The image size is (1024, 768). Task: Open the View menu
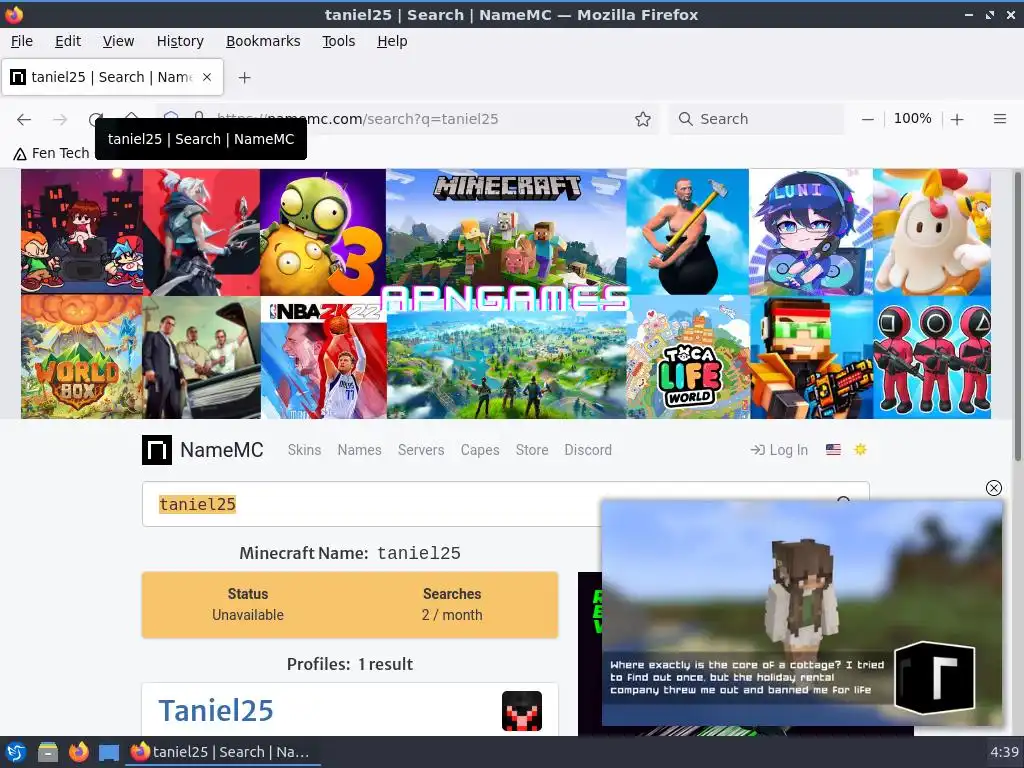coord(118,41)
